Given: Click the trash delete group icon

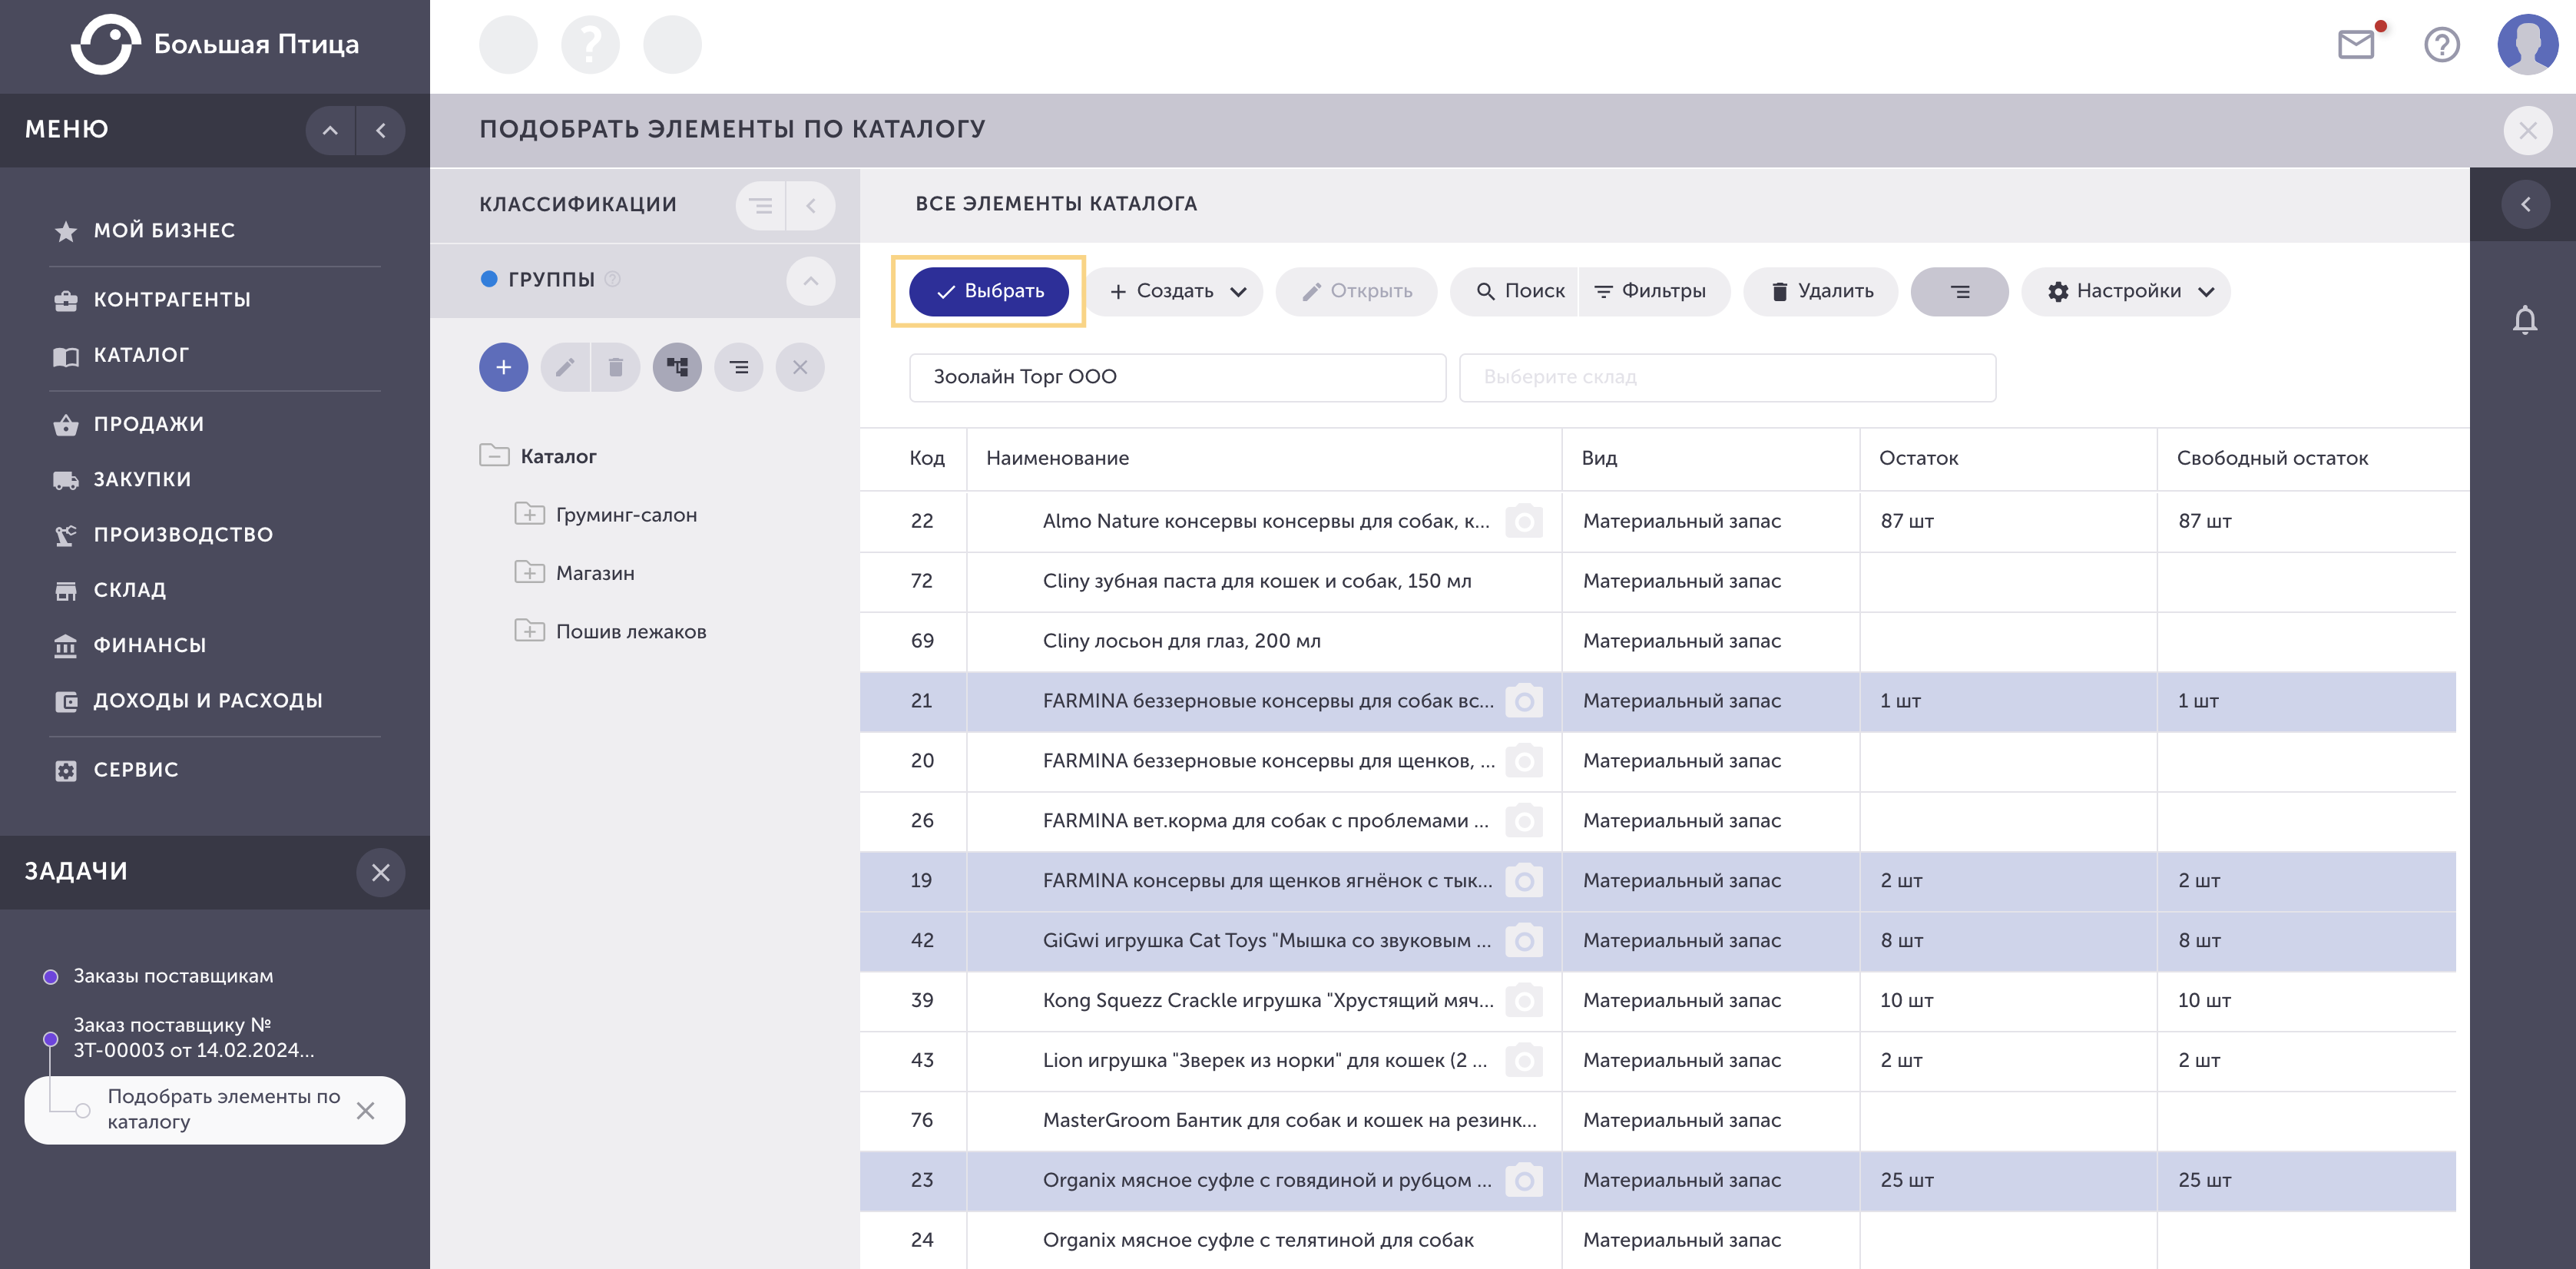Looking at the screenshot, I should [x=616, y=367].
